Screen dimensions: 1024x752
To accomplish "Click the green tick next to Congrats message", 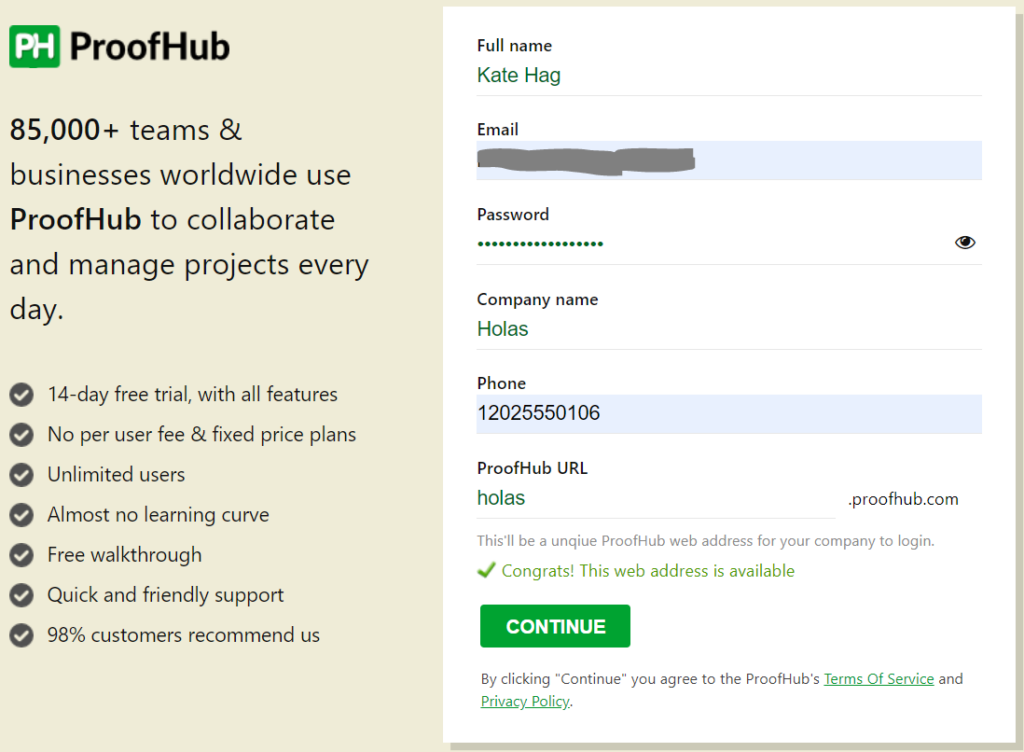I will [487, 571].
